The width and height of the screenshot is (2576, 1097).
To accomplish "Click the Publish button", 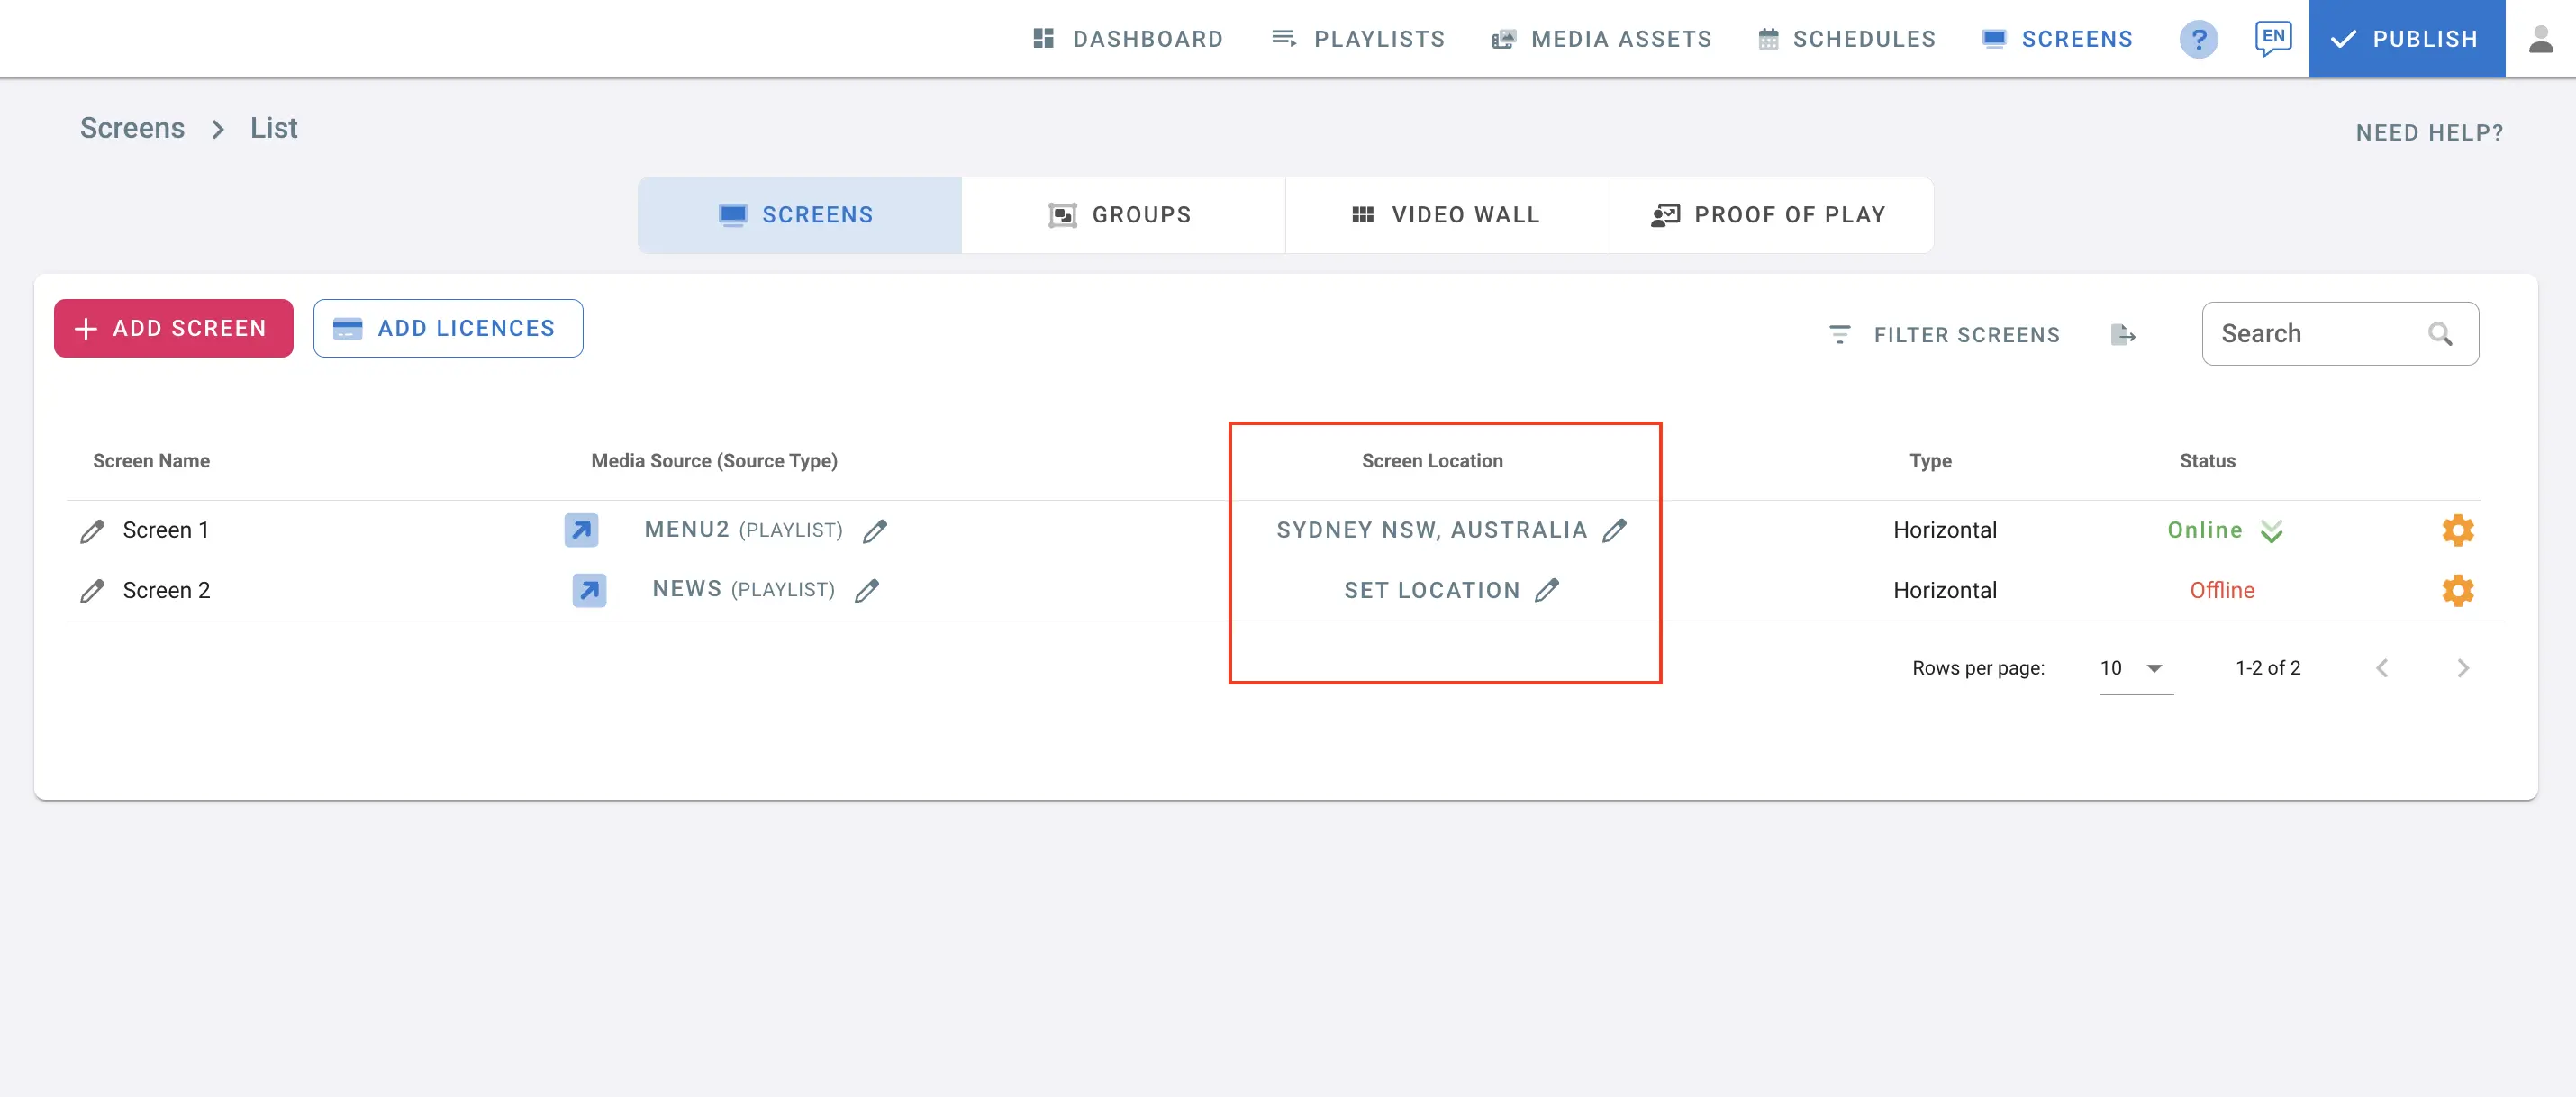I will (2406, 39).
